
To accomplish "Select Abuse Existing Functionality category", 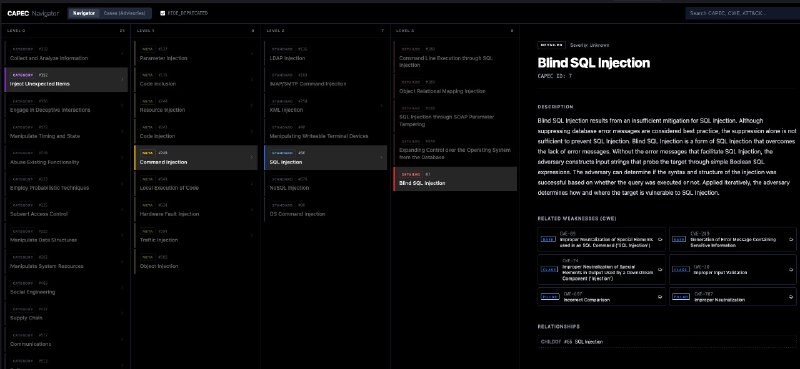I will pos(66,158).
